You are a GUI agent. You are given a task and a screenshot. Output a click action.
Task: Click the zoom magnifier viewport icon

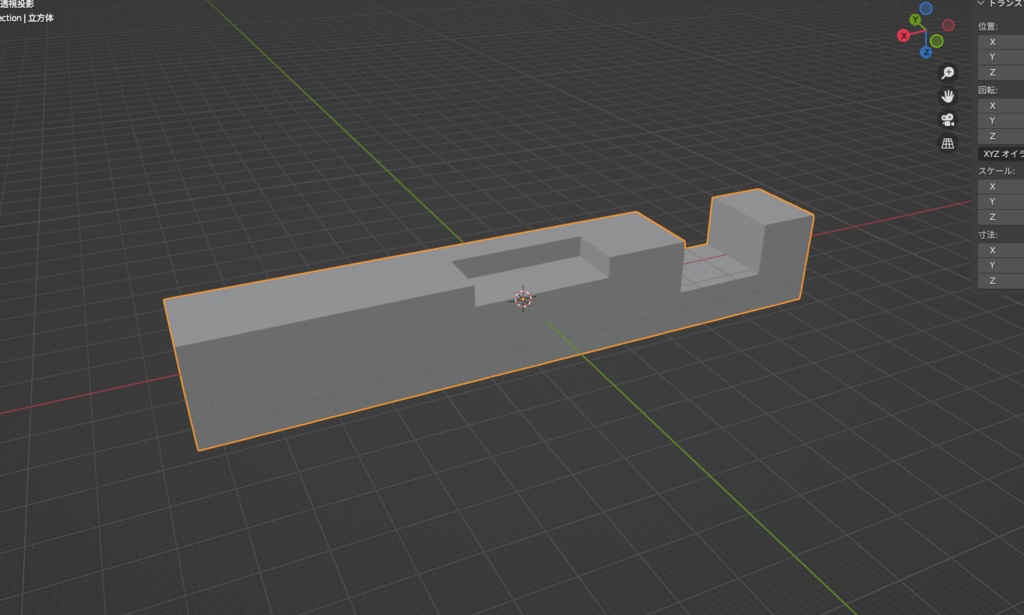[948, 72]
